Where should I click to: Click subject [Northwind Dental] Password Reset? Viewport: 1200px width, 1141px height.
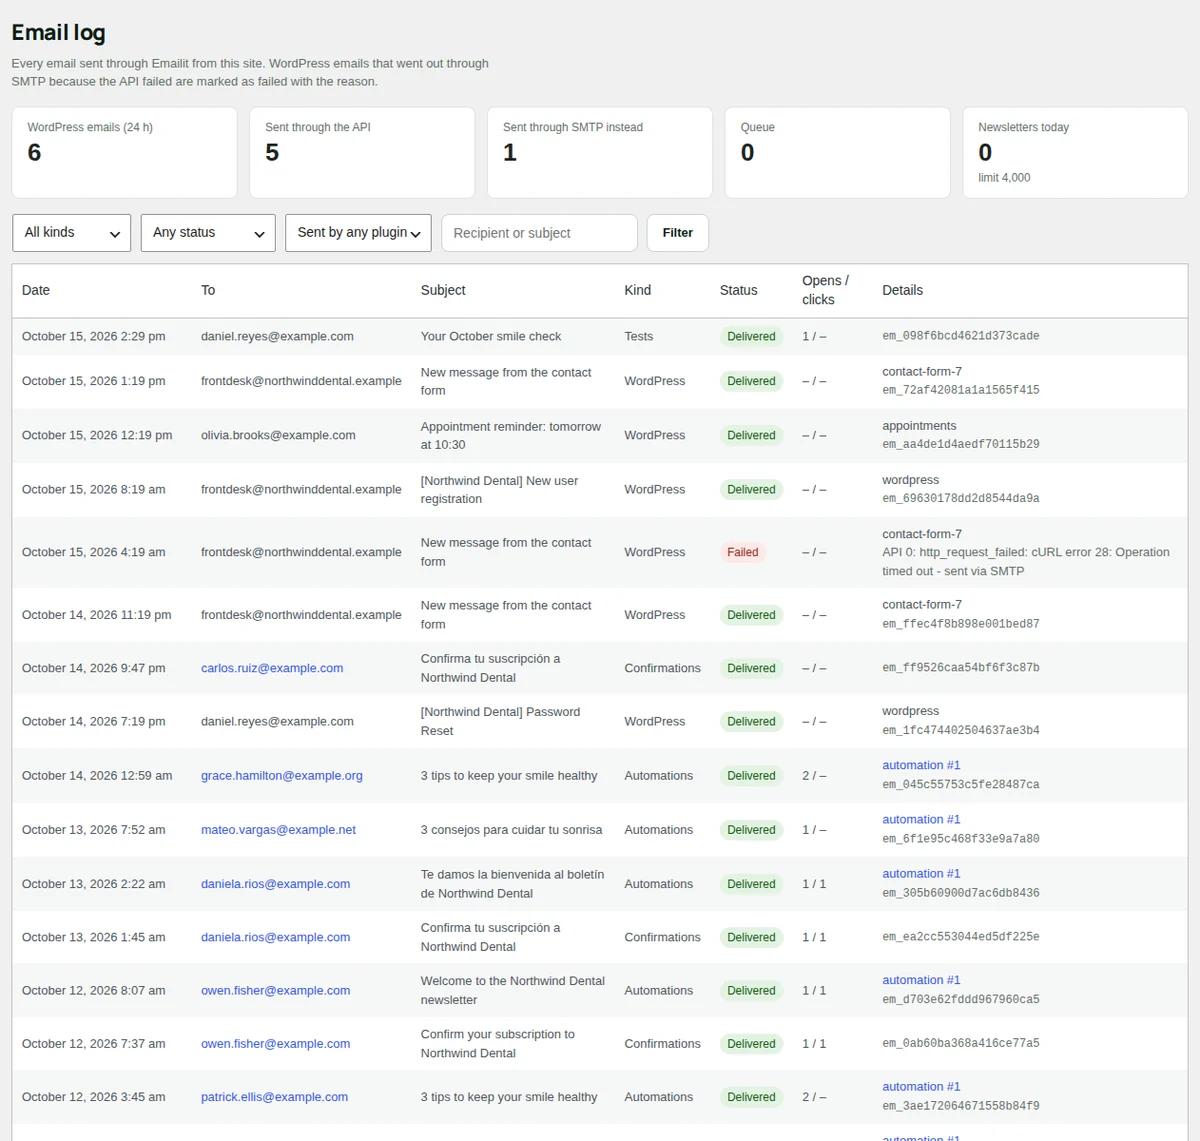500,722
